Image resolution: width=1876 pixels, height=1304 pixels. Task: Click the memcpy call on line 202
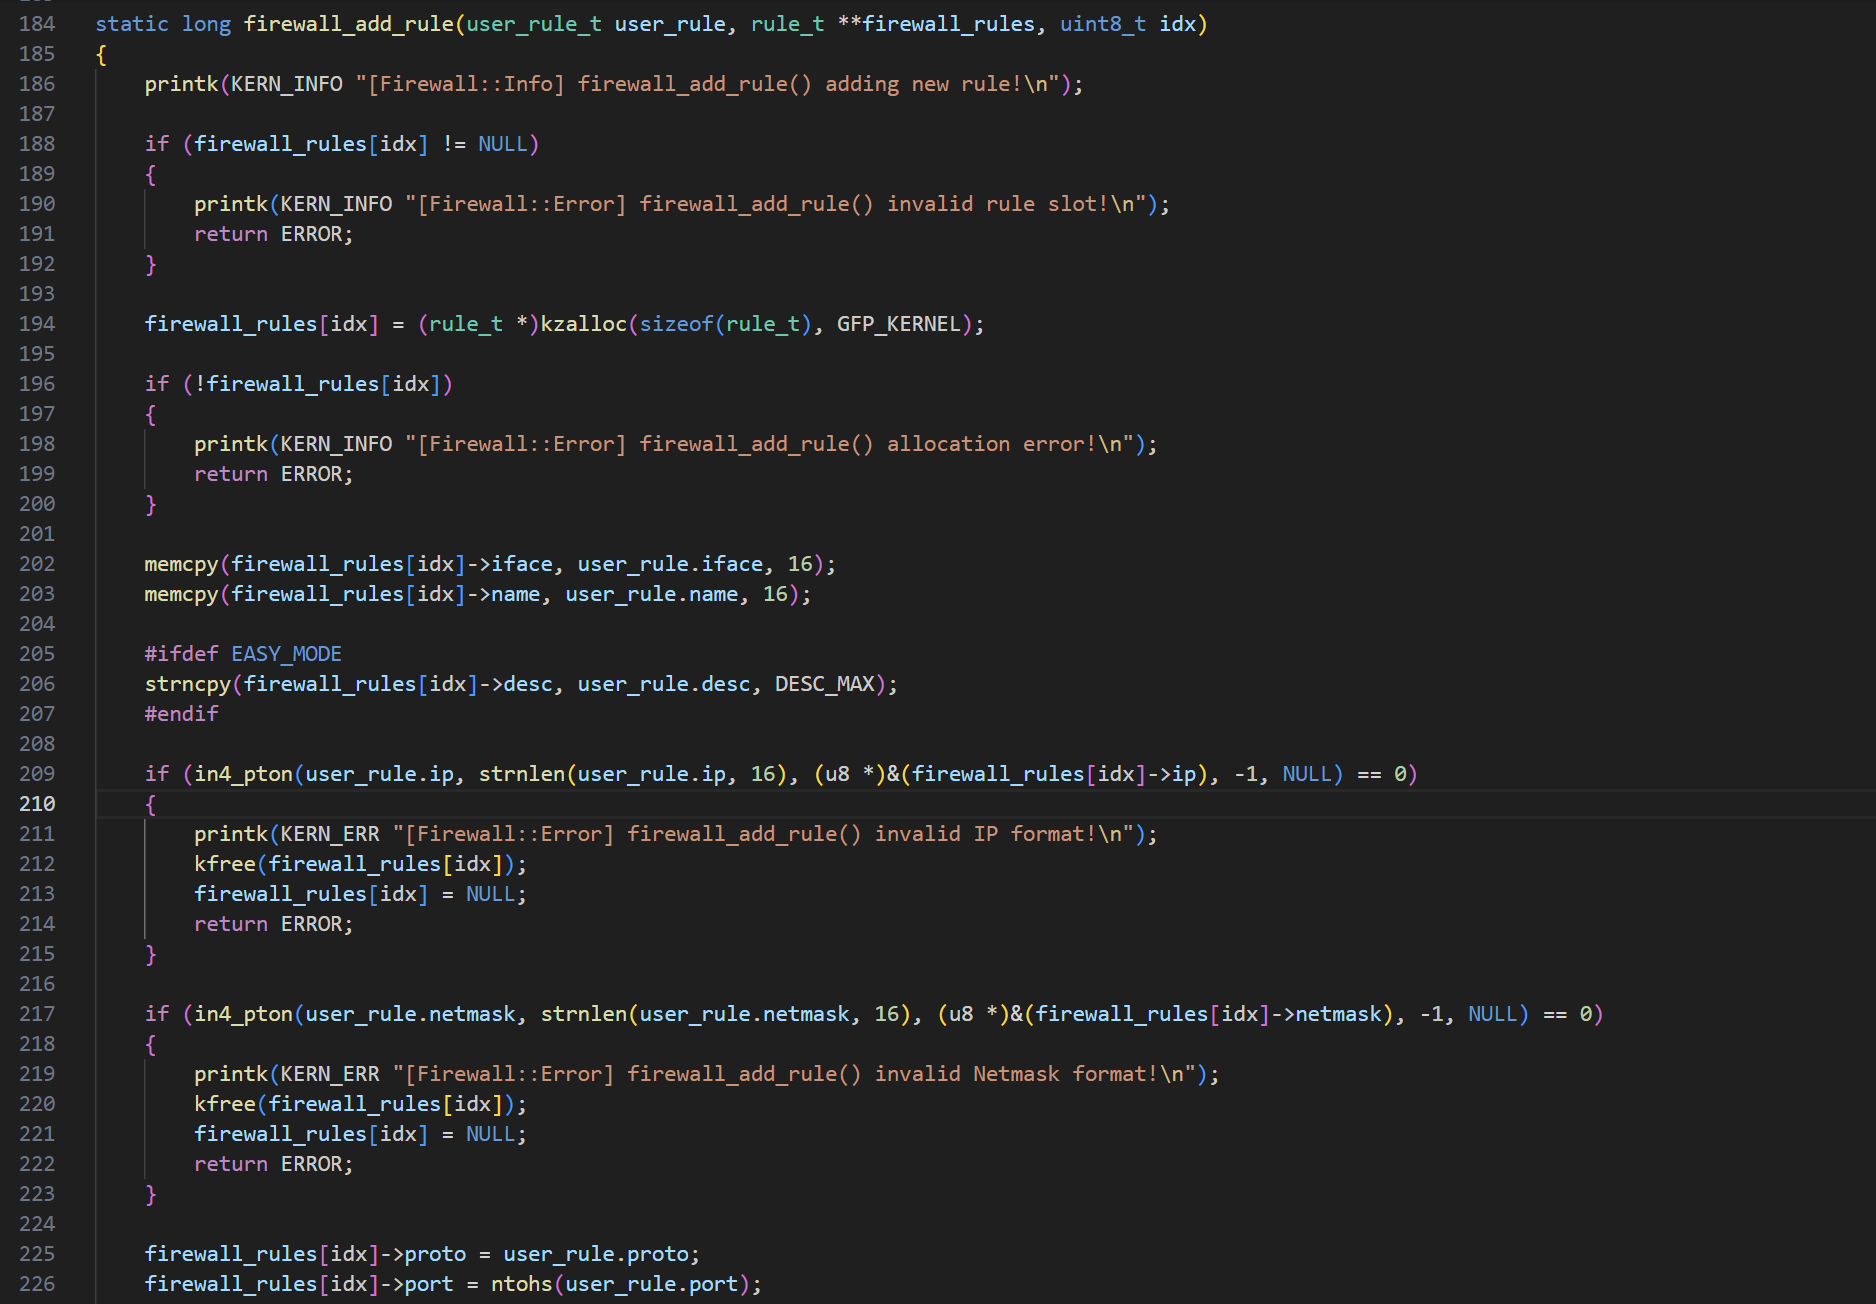(x=181, y=563)
